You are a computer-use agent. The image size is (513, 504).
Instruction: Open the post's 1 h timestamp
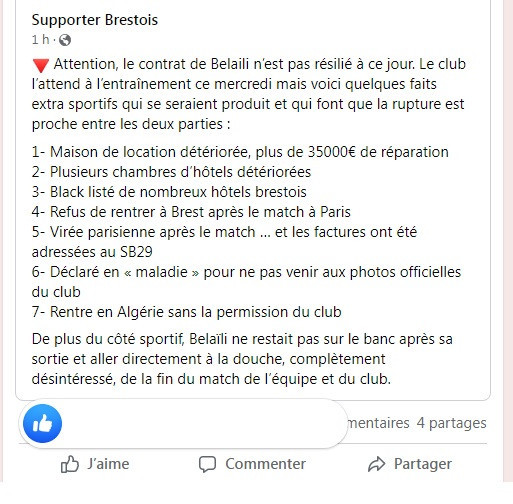(40, 40)
